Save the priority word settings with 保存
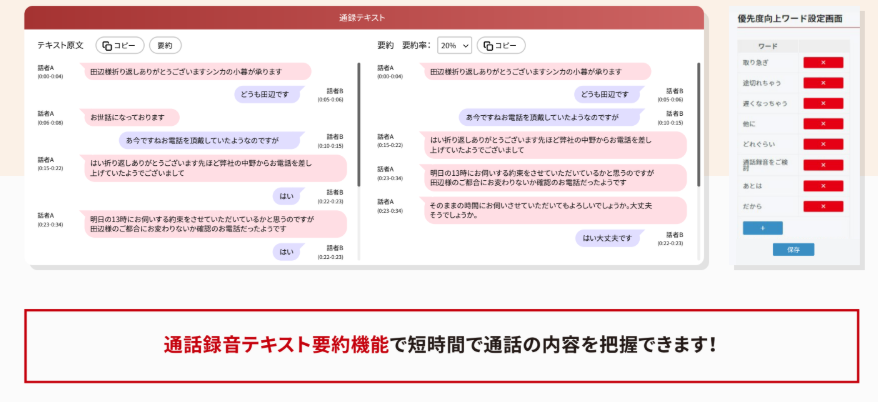This screenshot has height=402, width=878. click(x=793, y=249)
